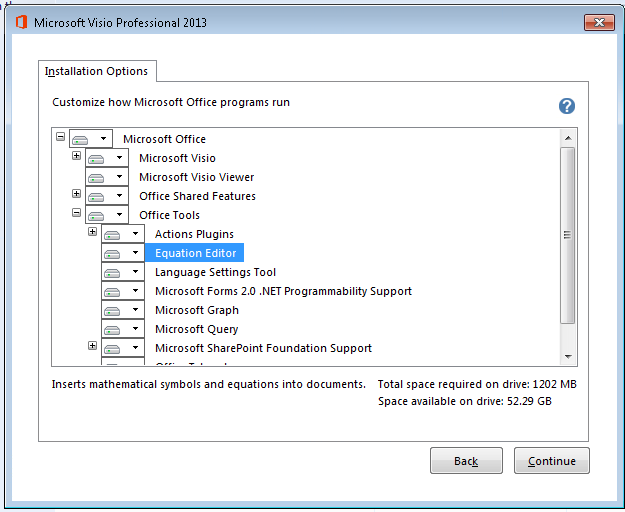Screen dimensions: 625x512
Task: Open install dropdown for Office Tools
Action: pyautogui.click(x=107, y=215)
